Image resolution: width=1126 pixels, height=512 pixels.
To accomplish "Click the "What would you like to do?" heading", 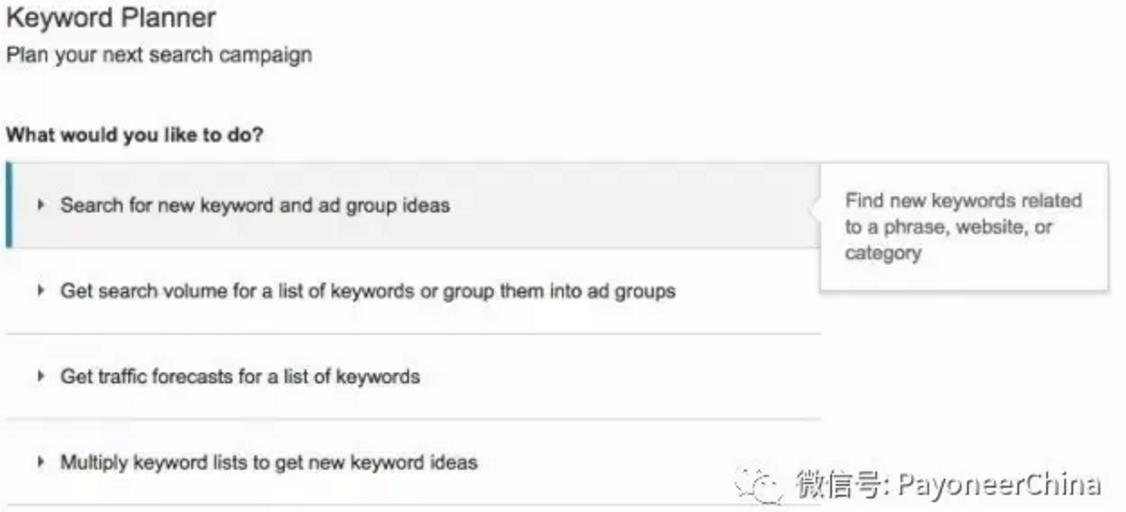I will pos(134,135).
